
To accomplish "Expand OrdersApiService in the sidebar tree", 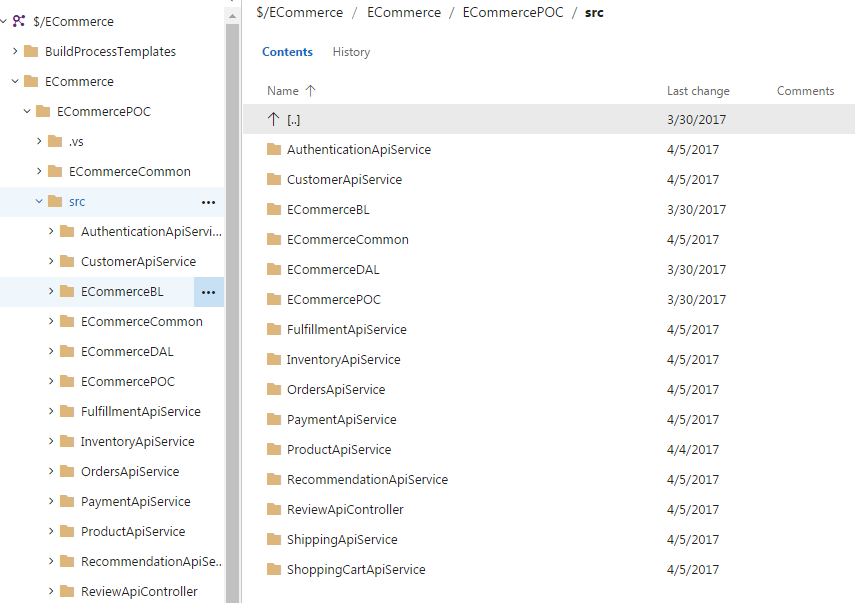I will pos(51,471).
